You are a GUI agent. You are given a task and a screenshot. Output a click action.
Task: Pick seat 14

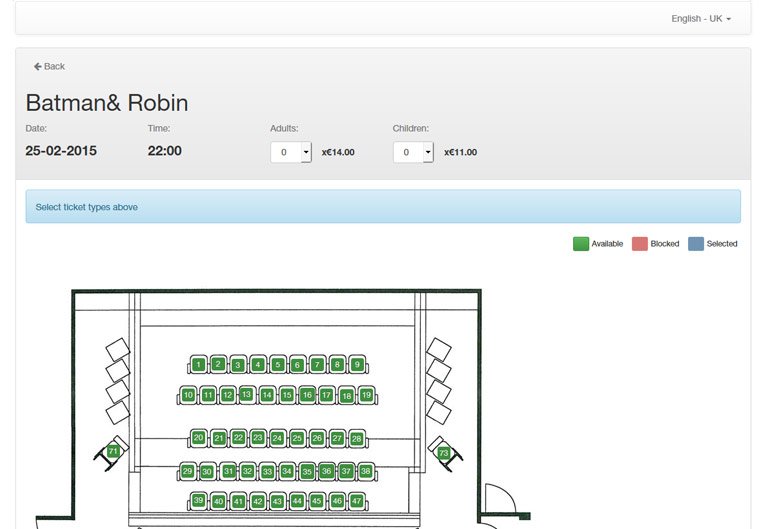[267, 395]
